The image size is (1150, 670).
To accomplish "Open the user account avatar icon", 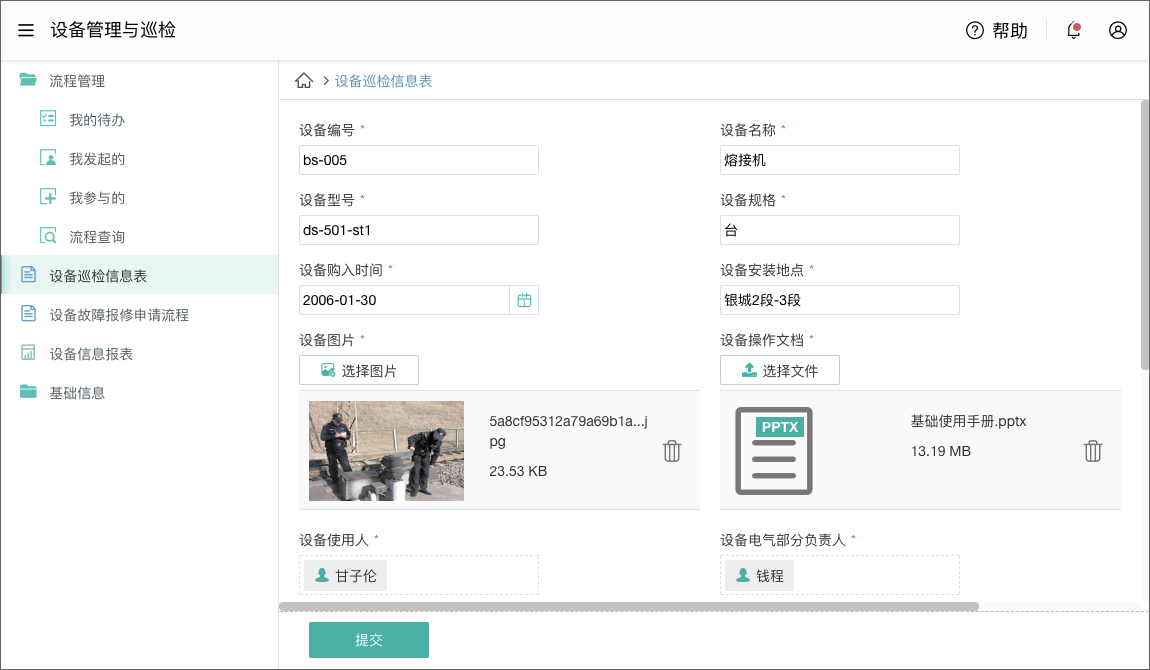I will [1118, 30].
